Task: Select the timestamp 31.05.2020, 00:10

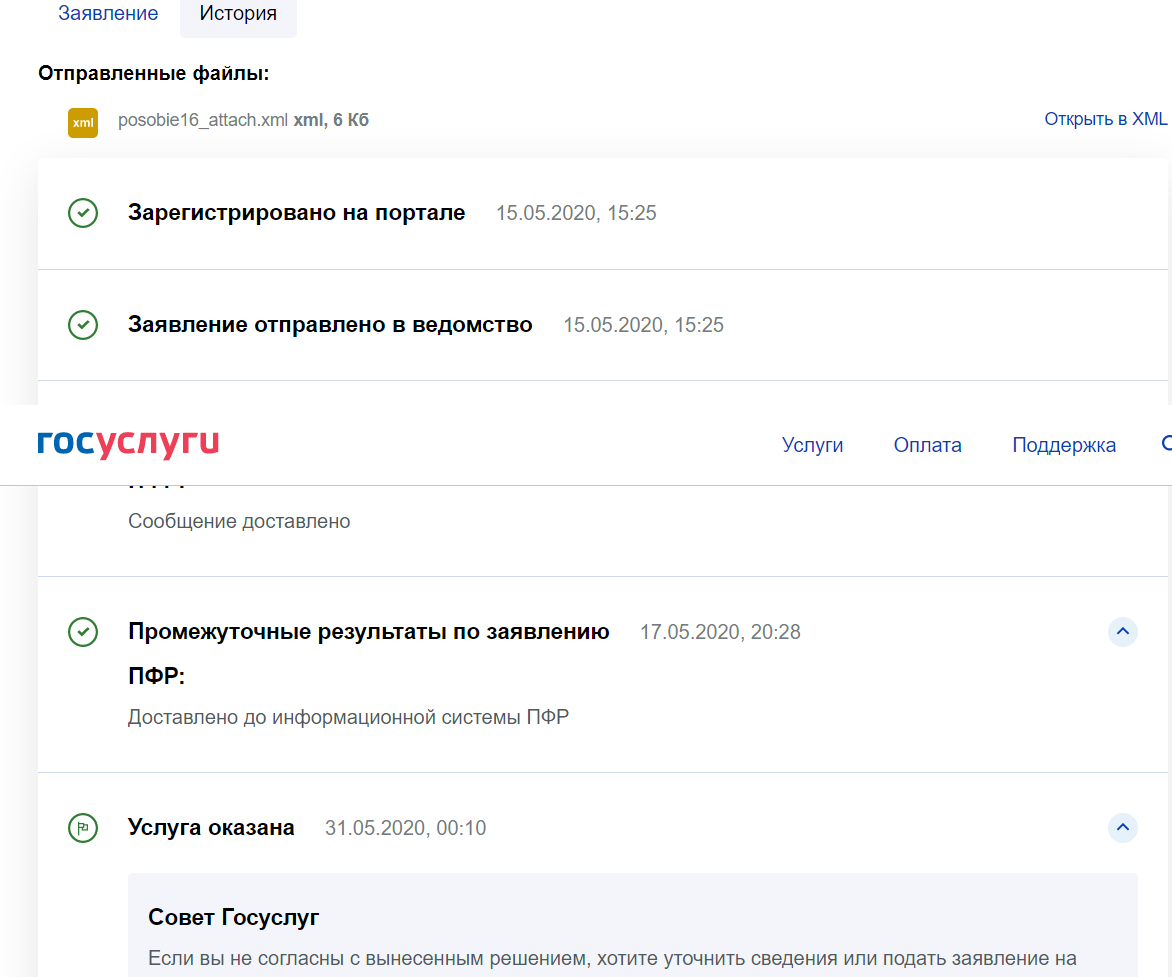Action: [x=405, y=827]
